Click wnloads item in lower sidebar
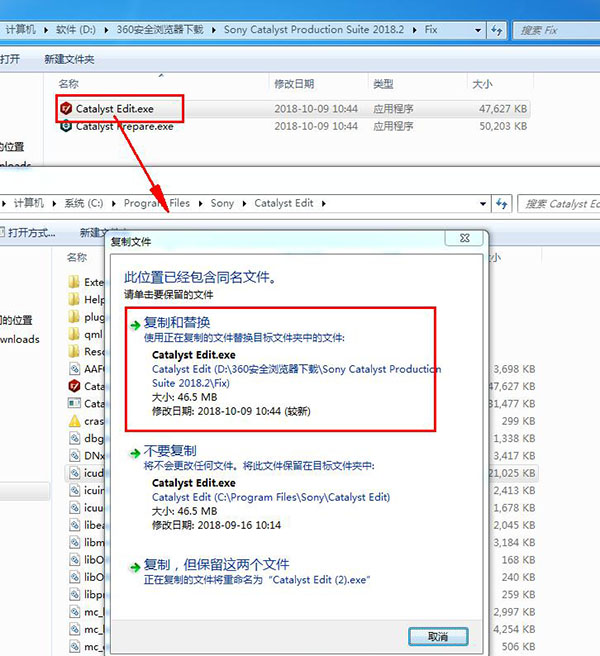Screen dimensions: 600x656 click(x=20, y=339)
